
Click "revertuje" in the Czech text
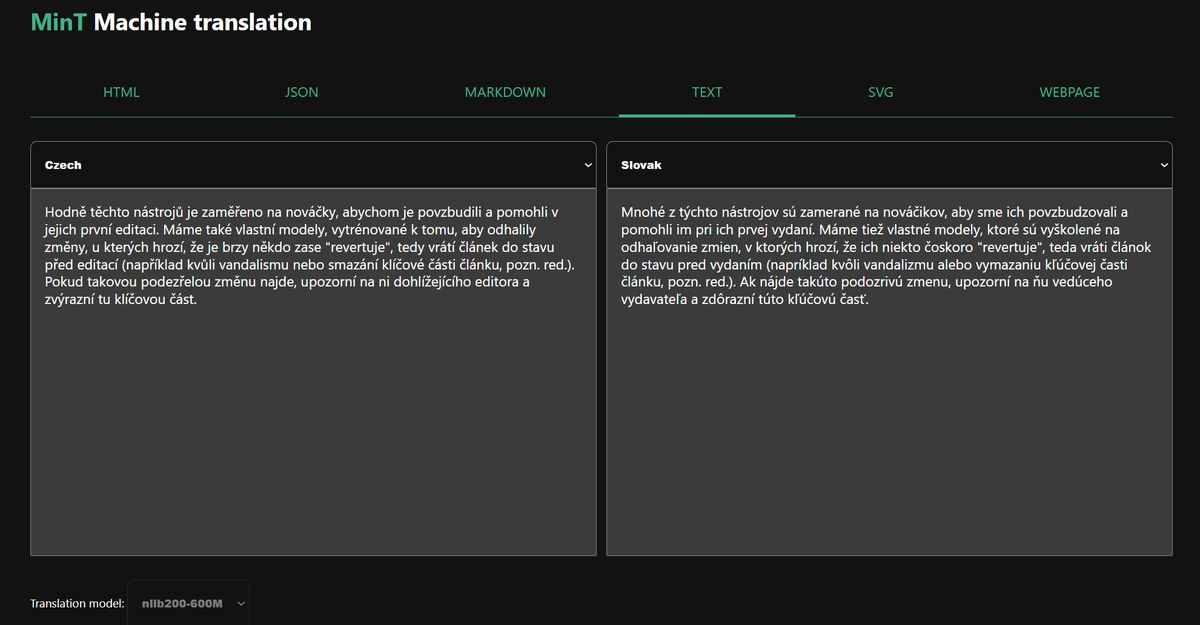pyautogui.click(x=357, y=247)
